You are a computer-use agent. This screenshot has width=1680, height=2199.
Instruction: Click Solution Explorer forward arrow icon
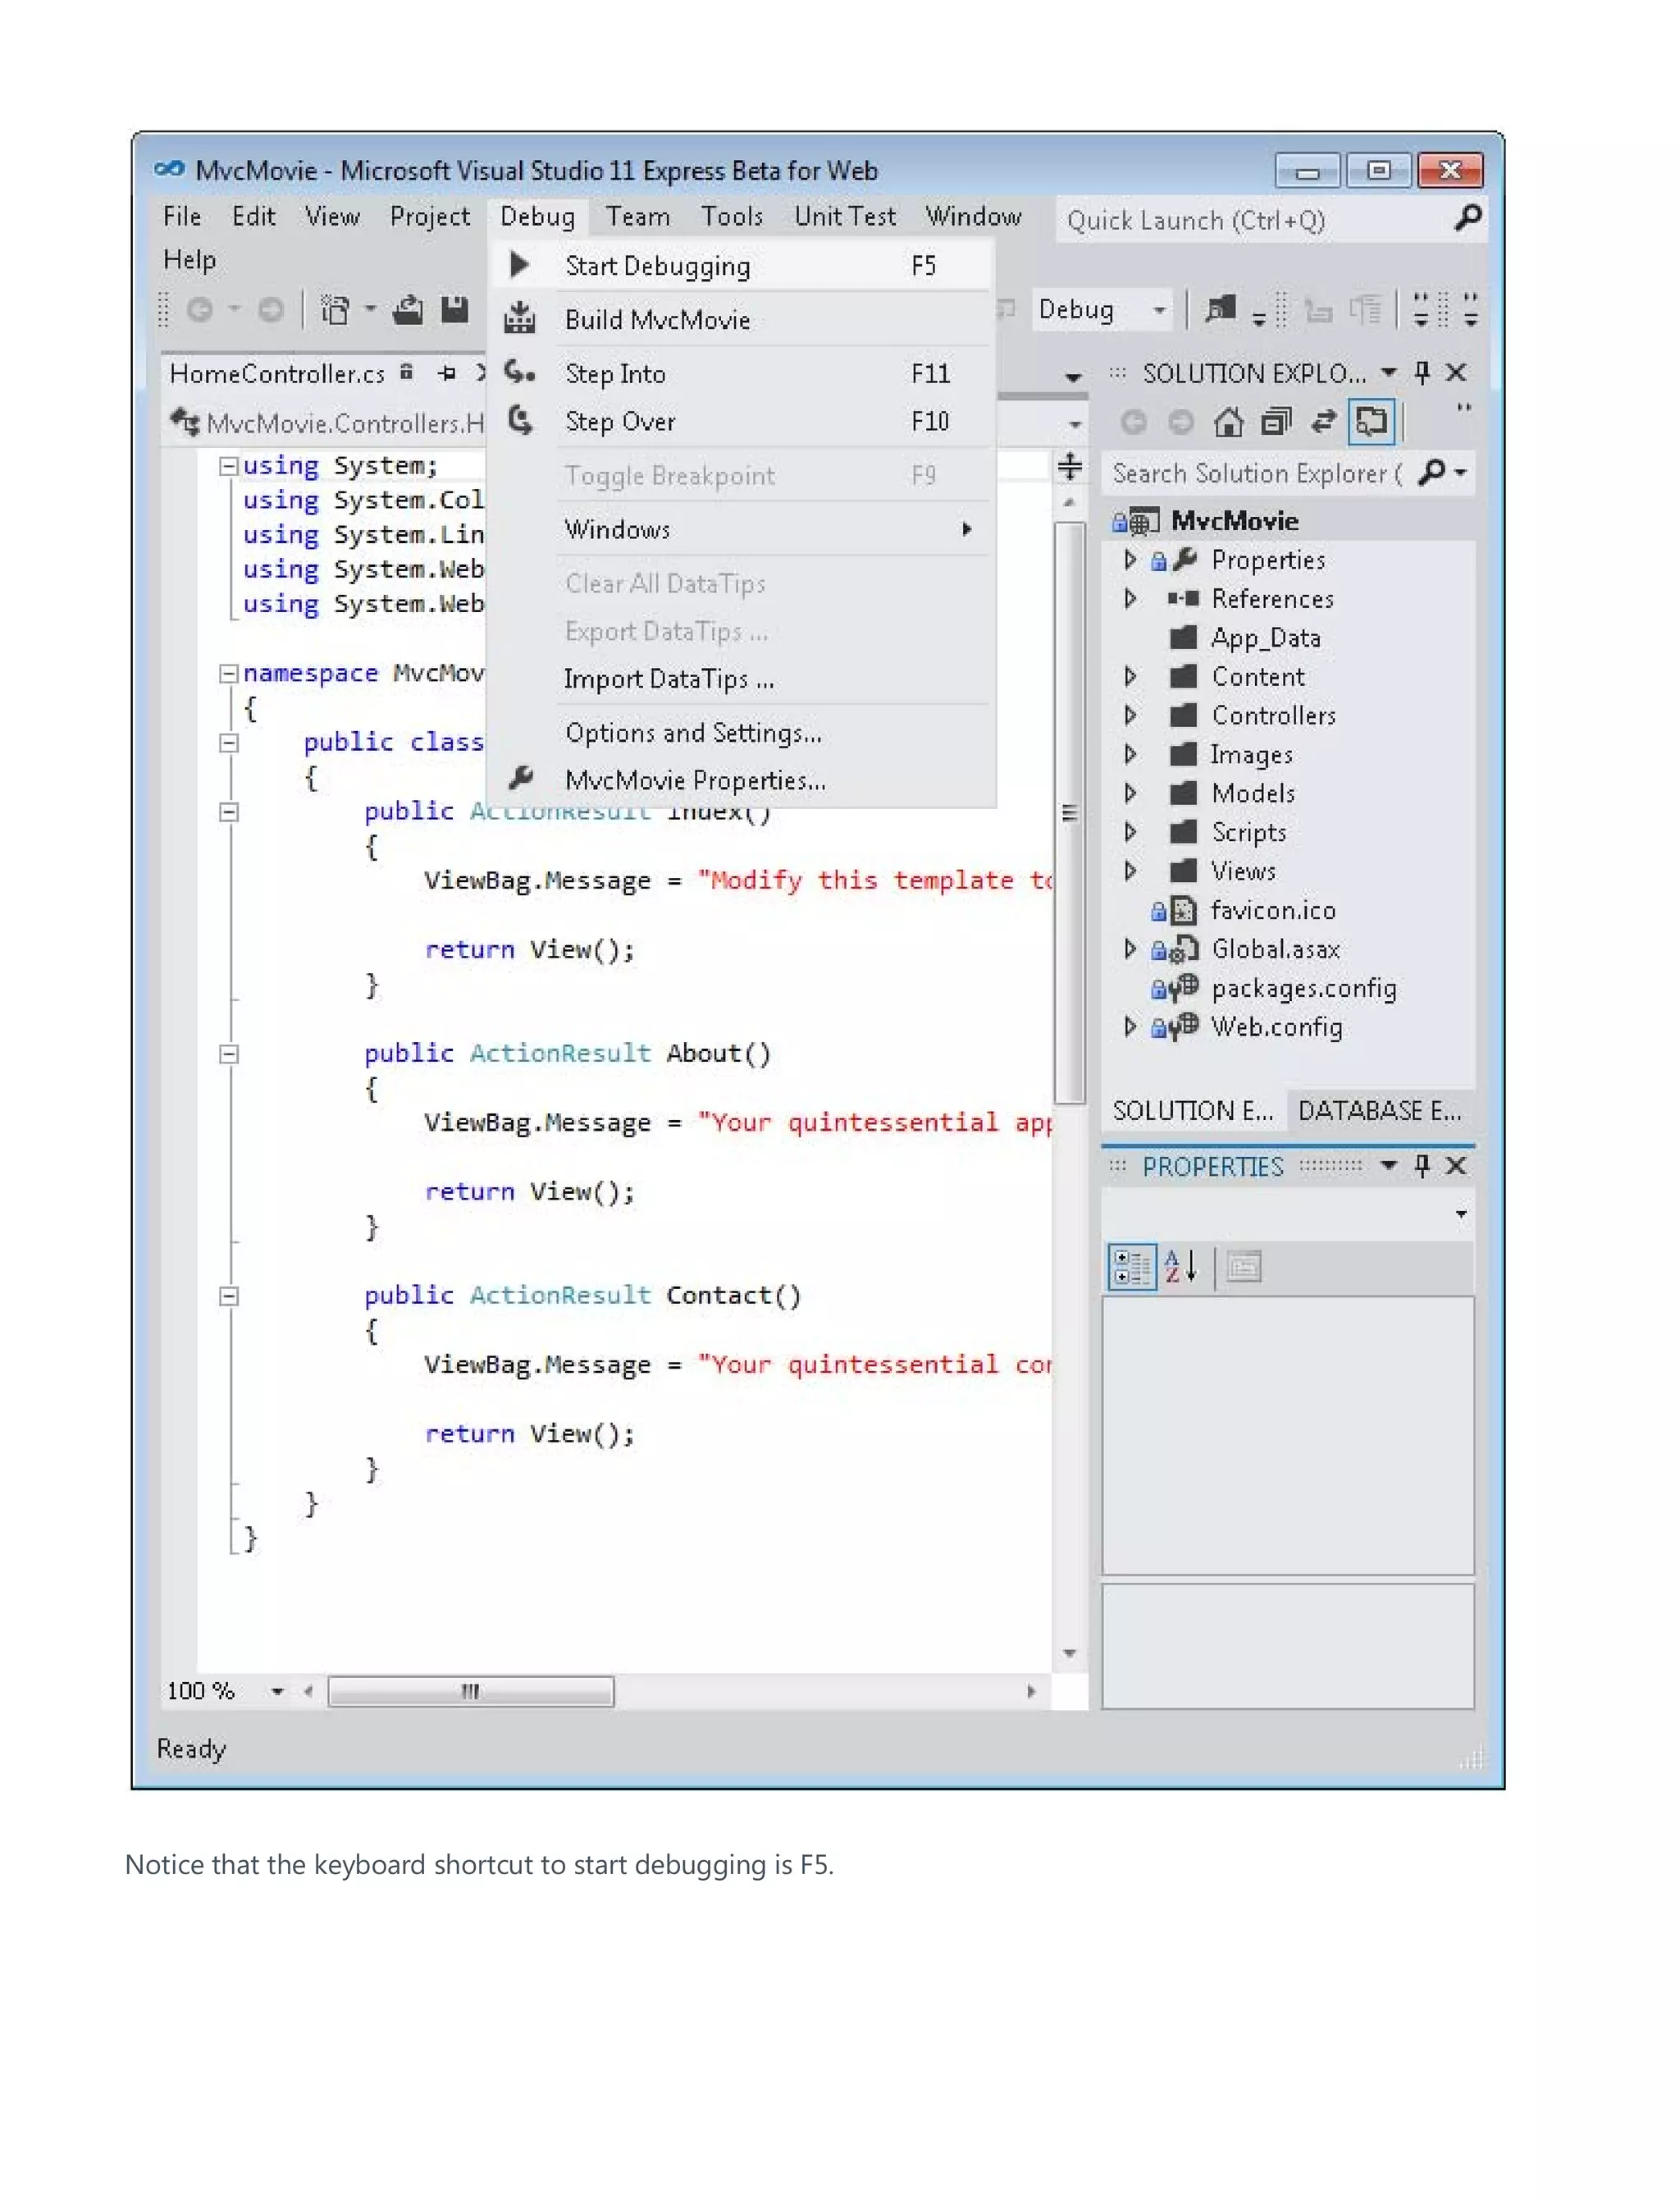[1181, 422]
